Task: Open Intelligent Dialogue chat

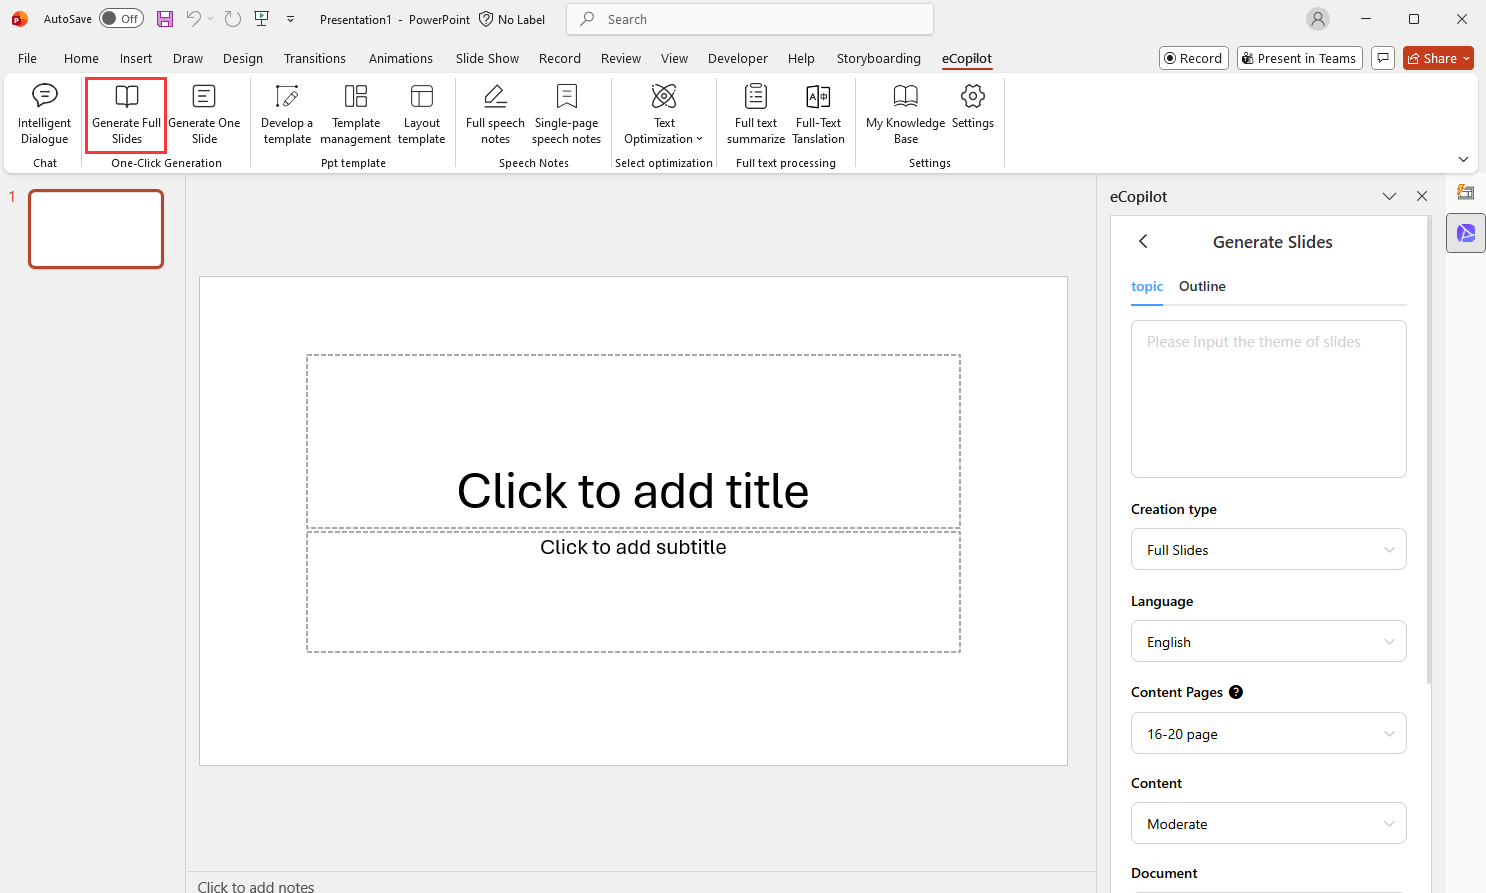Action: (44, 113)
